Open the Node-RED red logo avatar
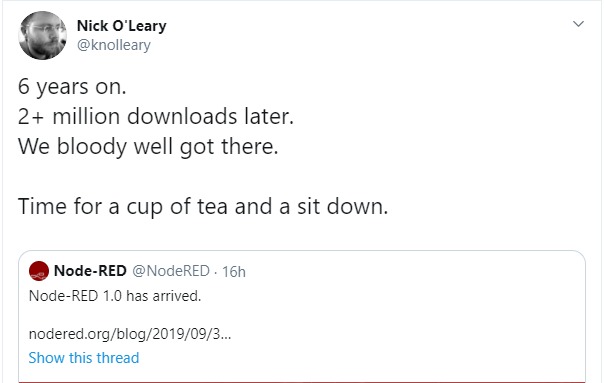This screenshot has height=383, width=604. [x=39, y=271]
